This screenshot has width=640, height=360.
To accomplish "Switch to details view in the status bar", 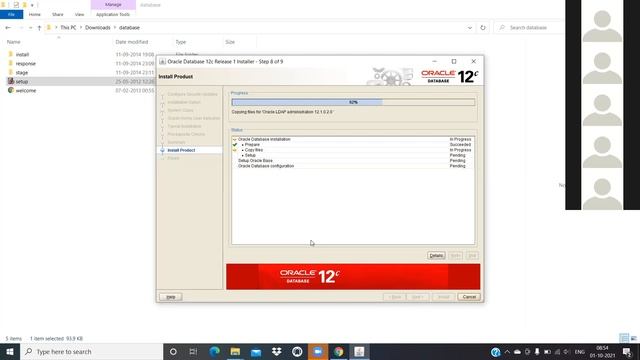I will 624,338.
